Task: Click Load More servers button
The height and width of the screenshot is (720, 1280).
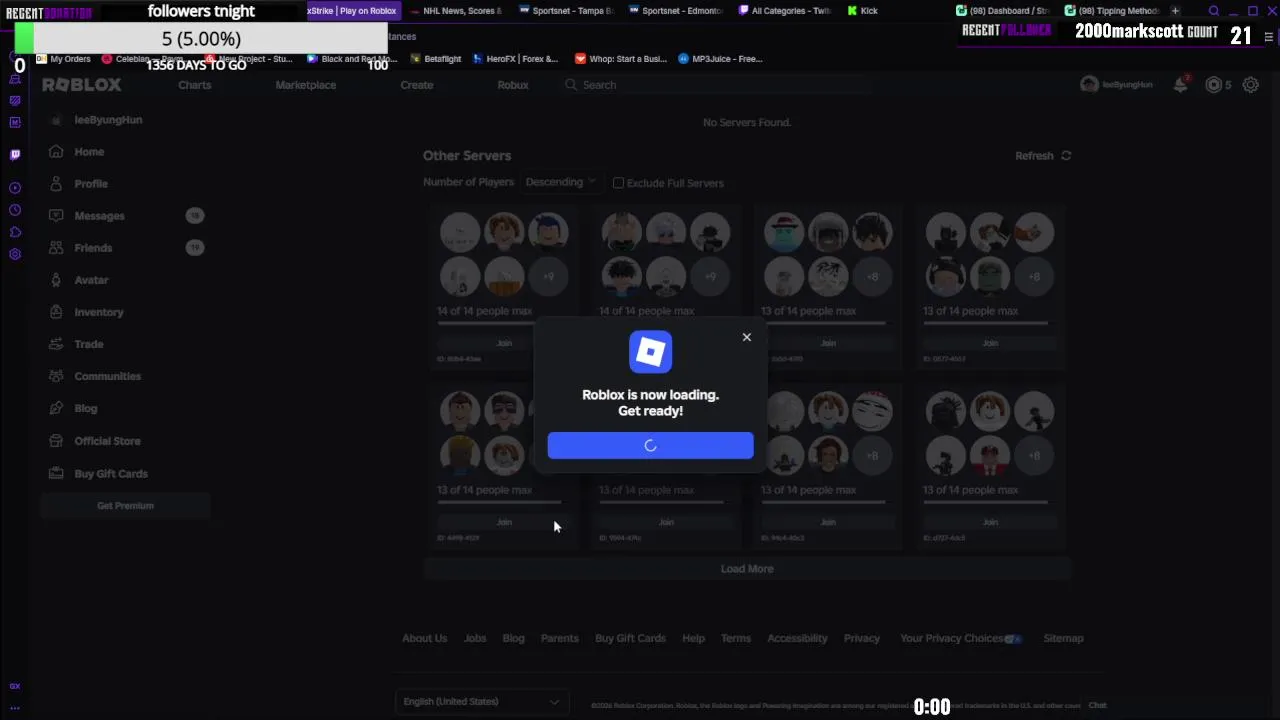Action: pyautogui.click(x=747, y=569)
